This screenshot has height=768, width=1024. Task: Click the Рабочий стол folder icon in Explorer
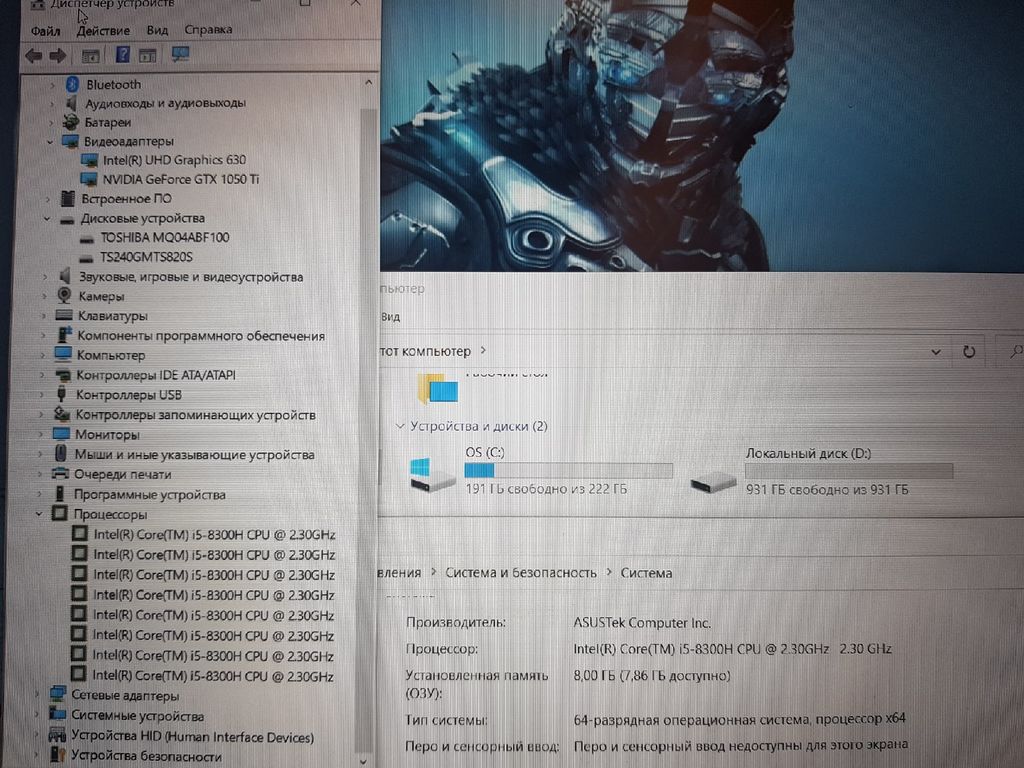[437, 388]
